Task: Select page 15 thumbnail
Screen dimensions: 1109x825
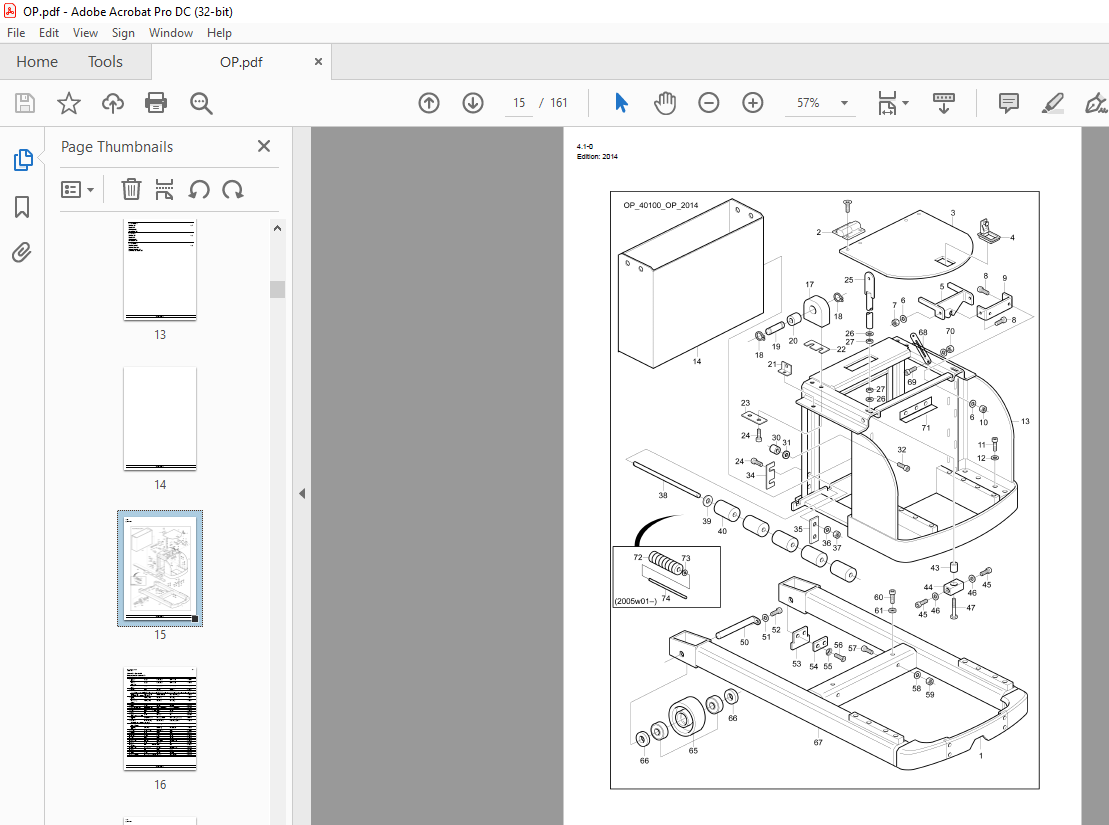Action: [x=160, y=568]
